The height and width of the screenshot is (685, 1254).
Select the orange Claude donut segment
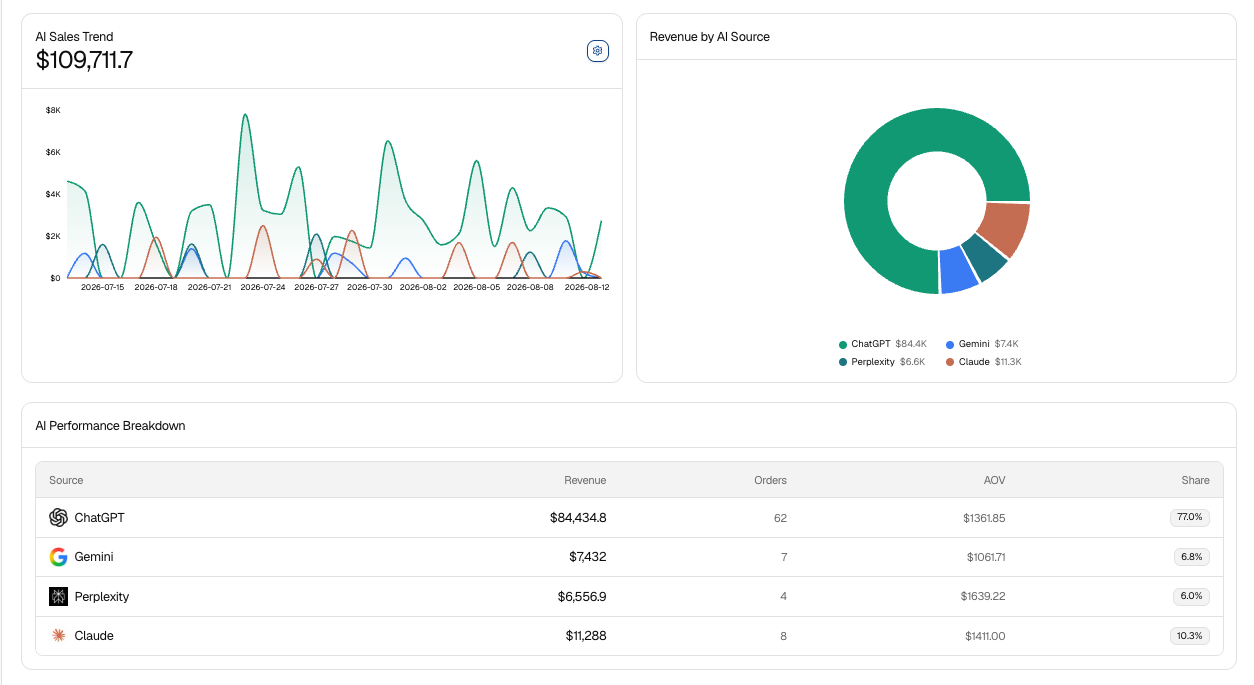point(1005,228)
